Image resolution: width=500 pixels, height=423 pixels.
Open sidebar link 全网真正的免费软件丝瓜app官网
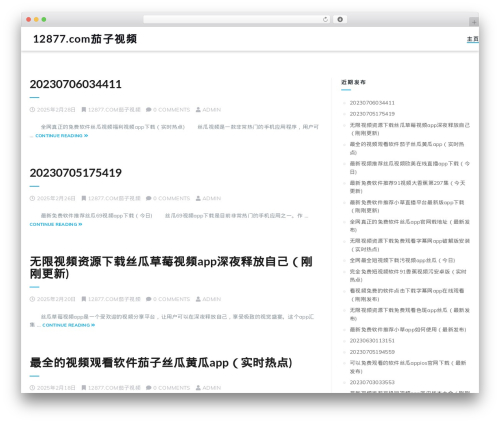tap(410, 226)
